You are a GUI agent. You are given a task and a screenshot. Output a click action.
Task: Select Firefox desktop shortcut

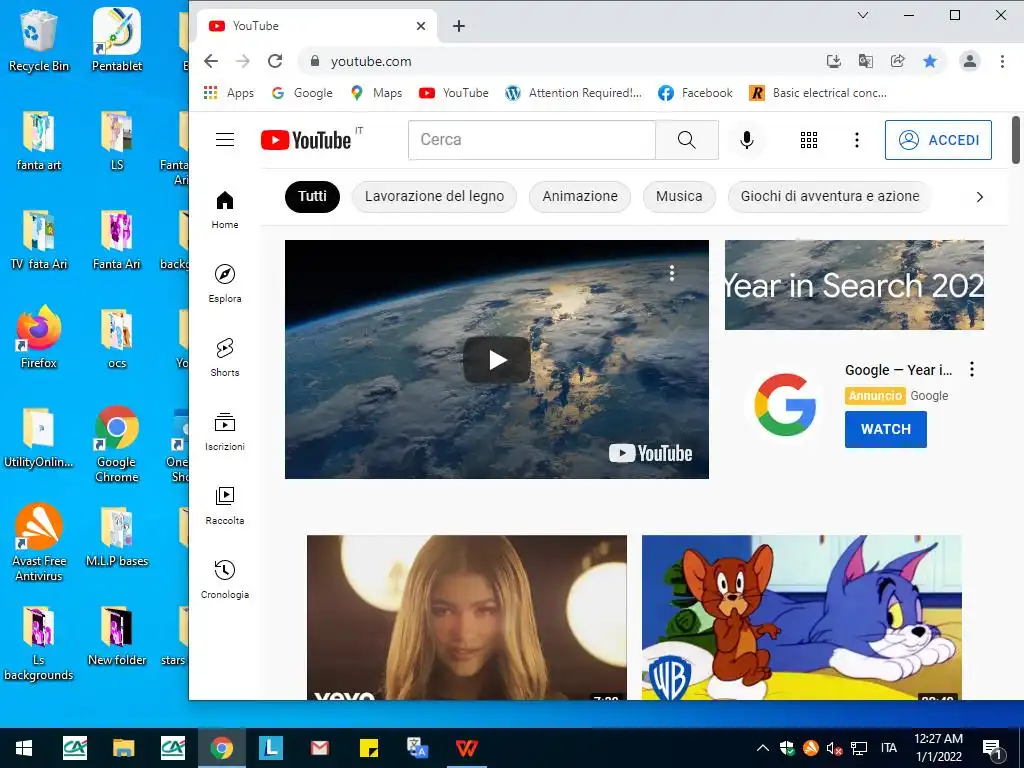click(x=39, y=338)
